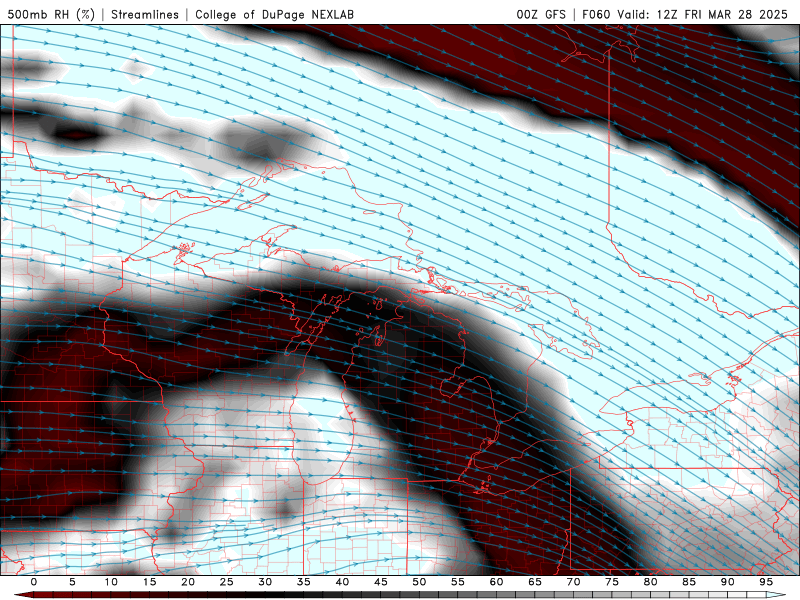Click the colorbar label "15"

click(149, 582)
